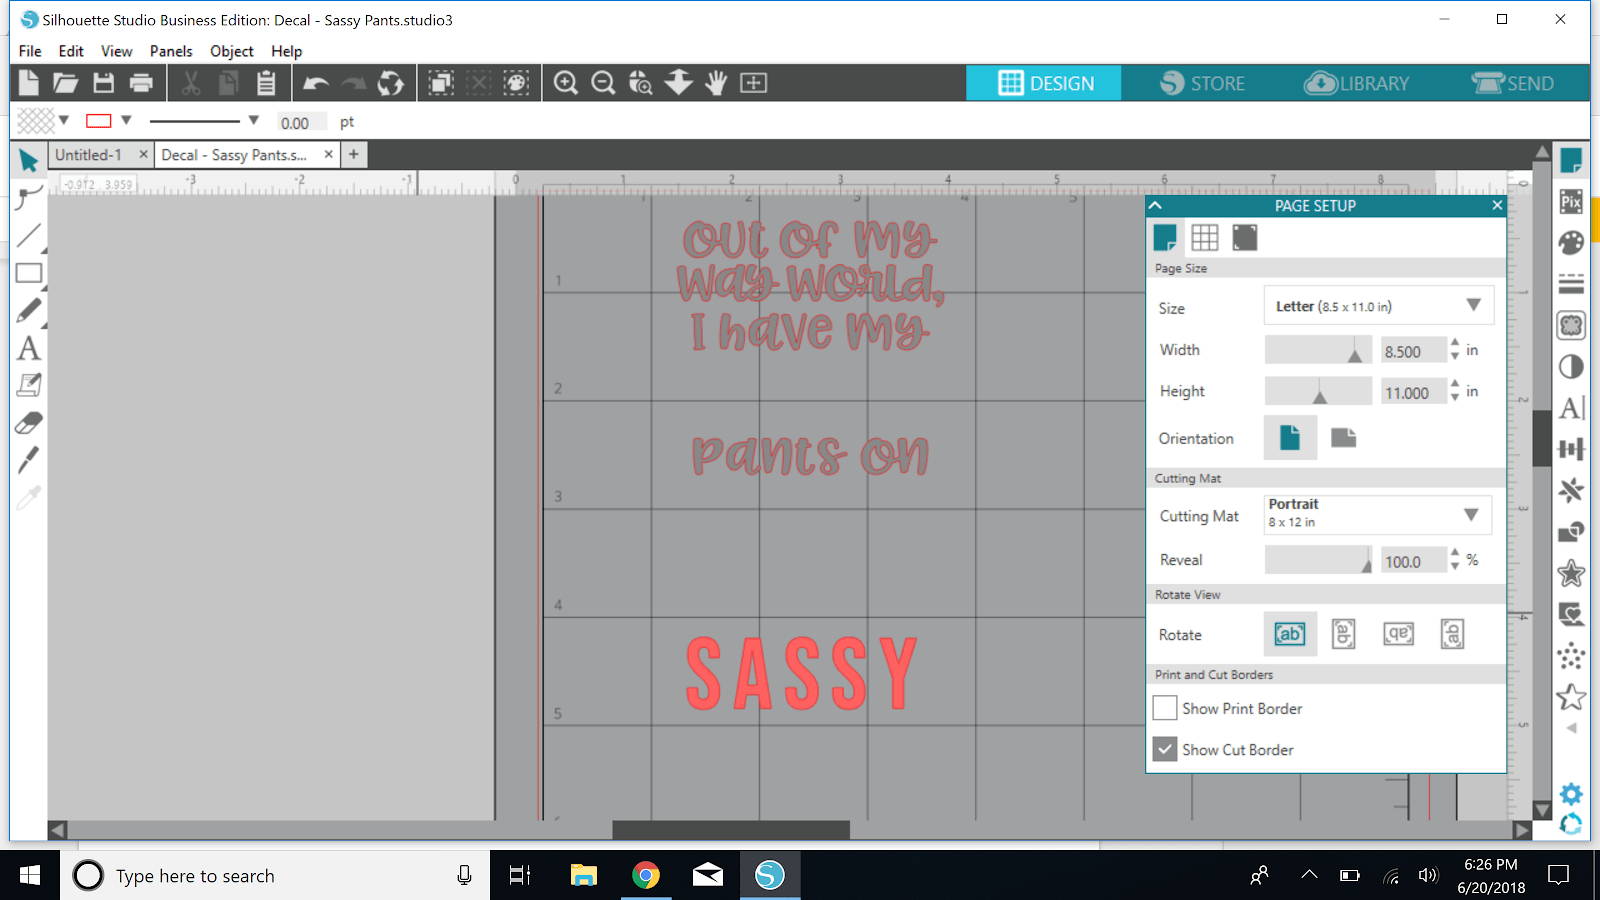Screen dimensions: 1600x900
Task: Open the Pix panel on right sidebar
Action: pyautogui.click(x=1571, y=201)
